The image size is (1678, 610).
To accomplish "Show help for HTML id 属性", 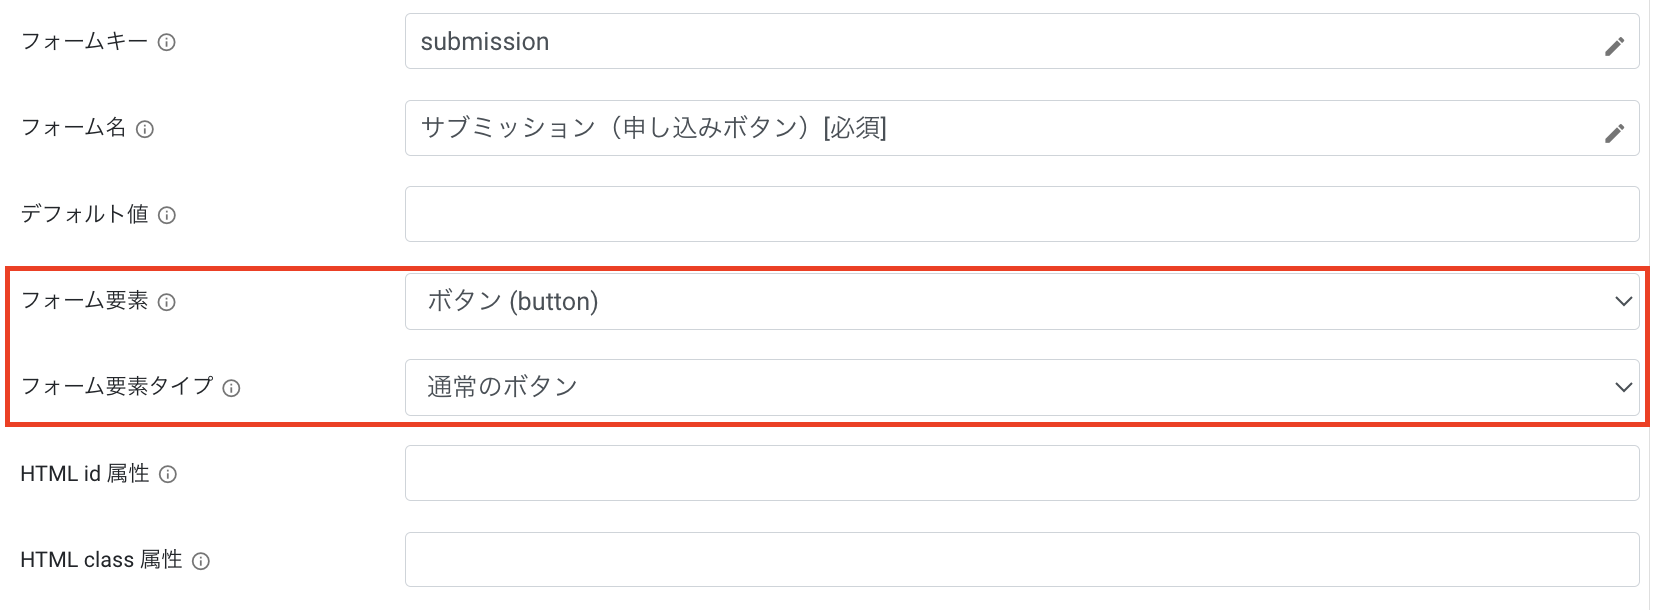I will tap(168, 474).
